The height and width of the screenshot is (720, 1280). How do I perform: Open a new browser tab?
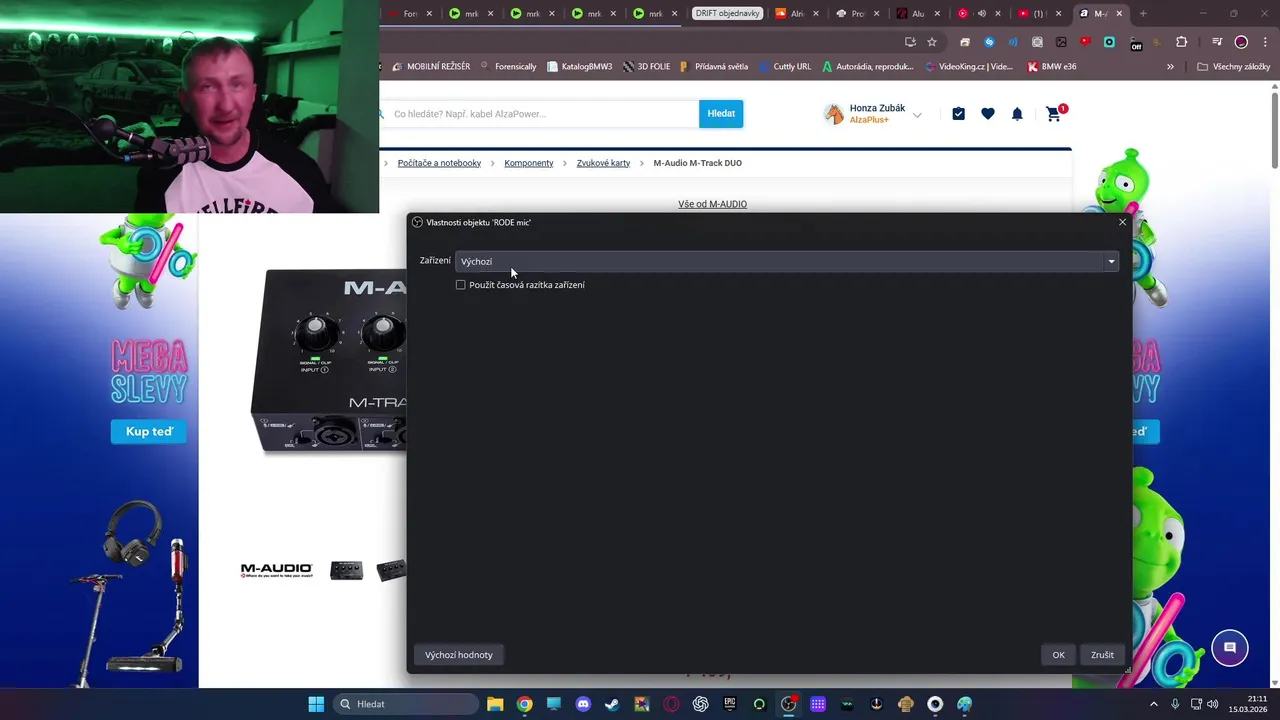(1143, 13)
